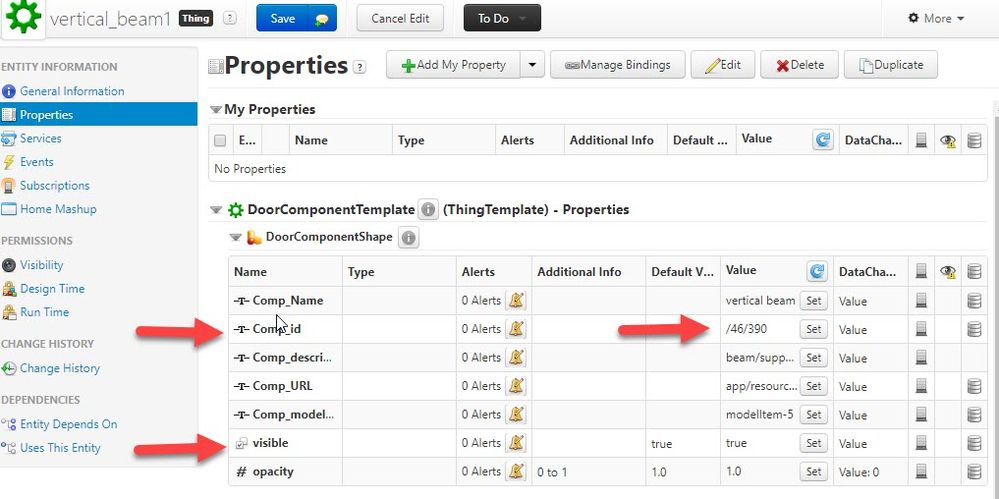The width and height of the screenshot is (999, 499).
Task: Click the read-only eye column header in My Properties
Action: pos(947,141)
